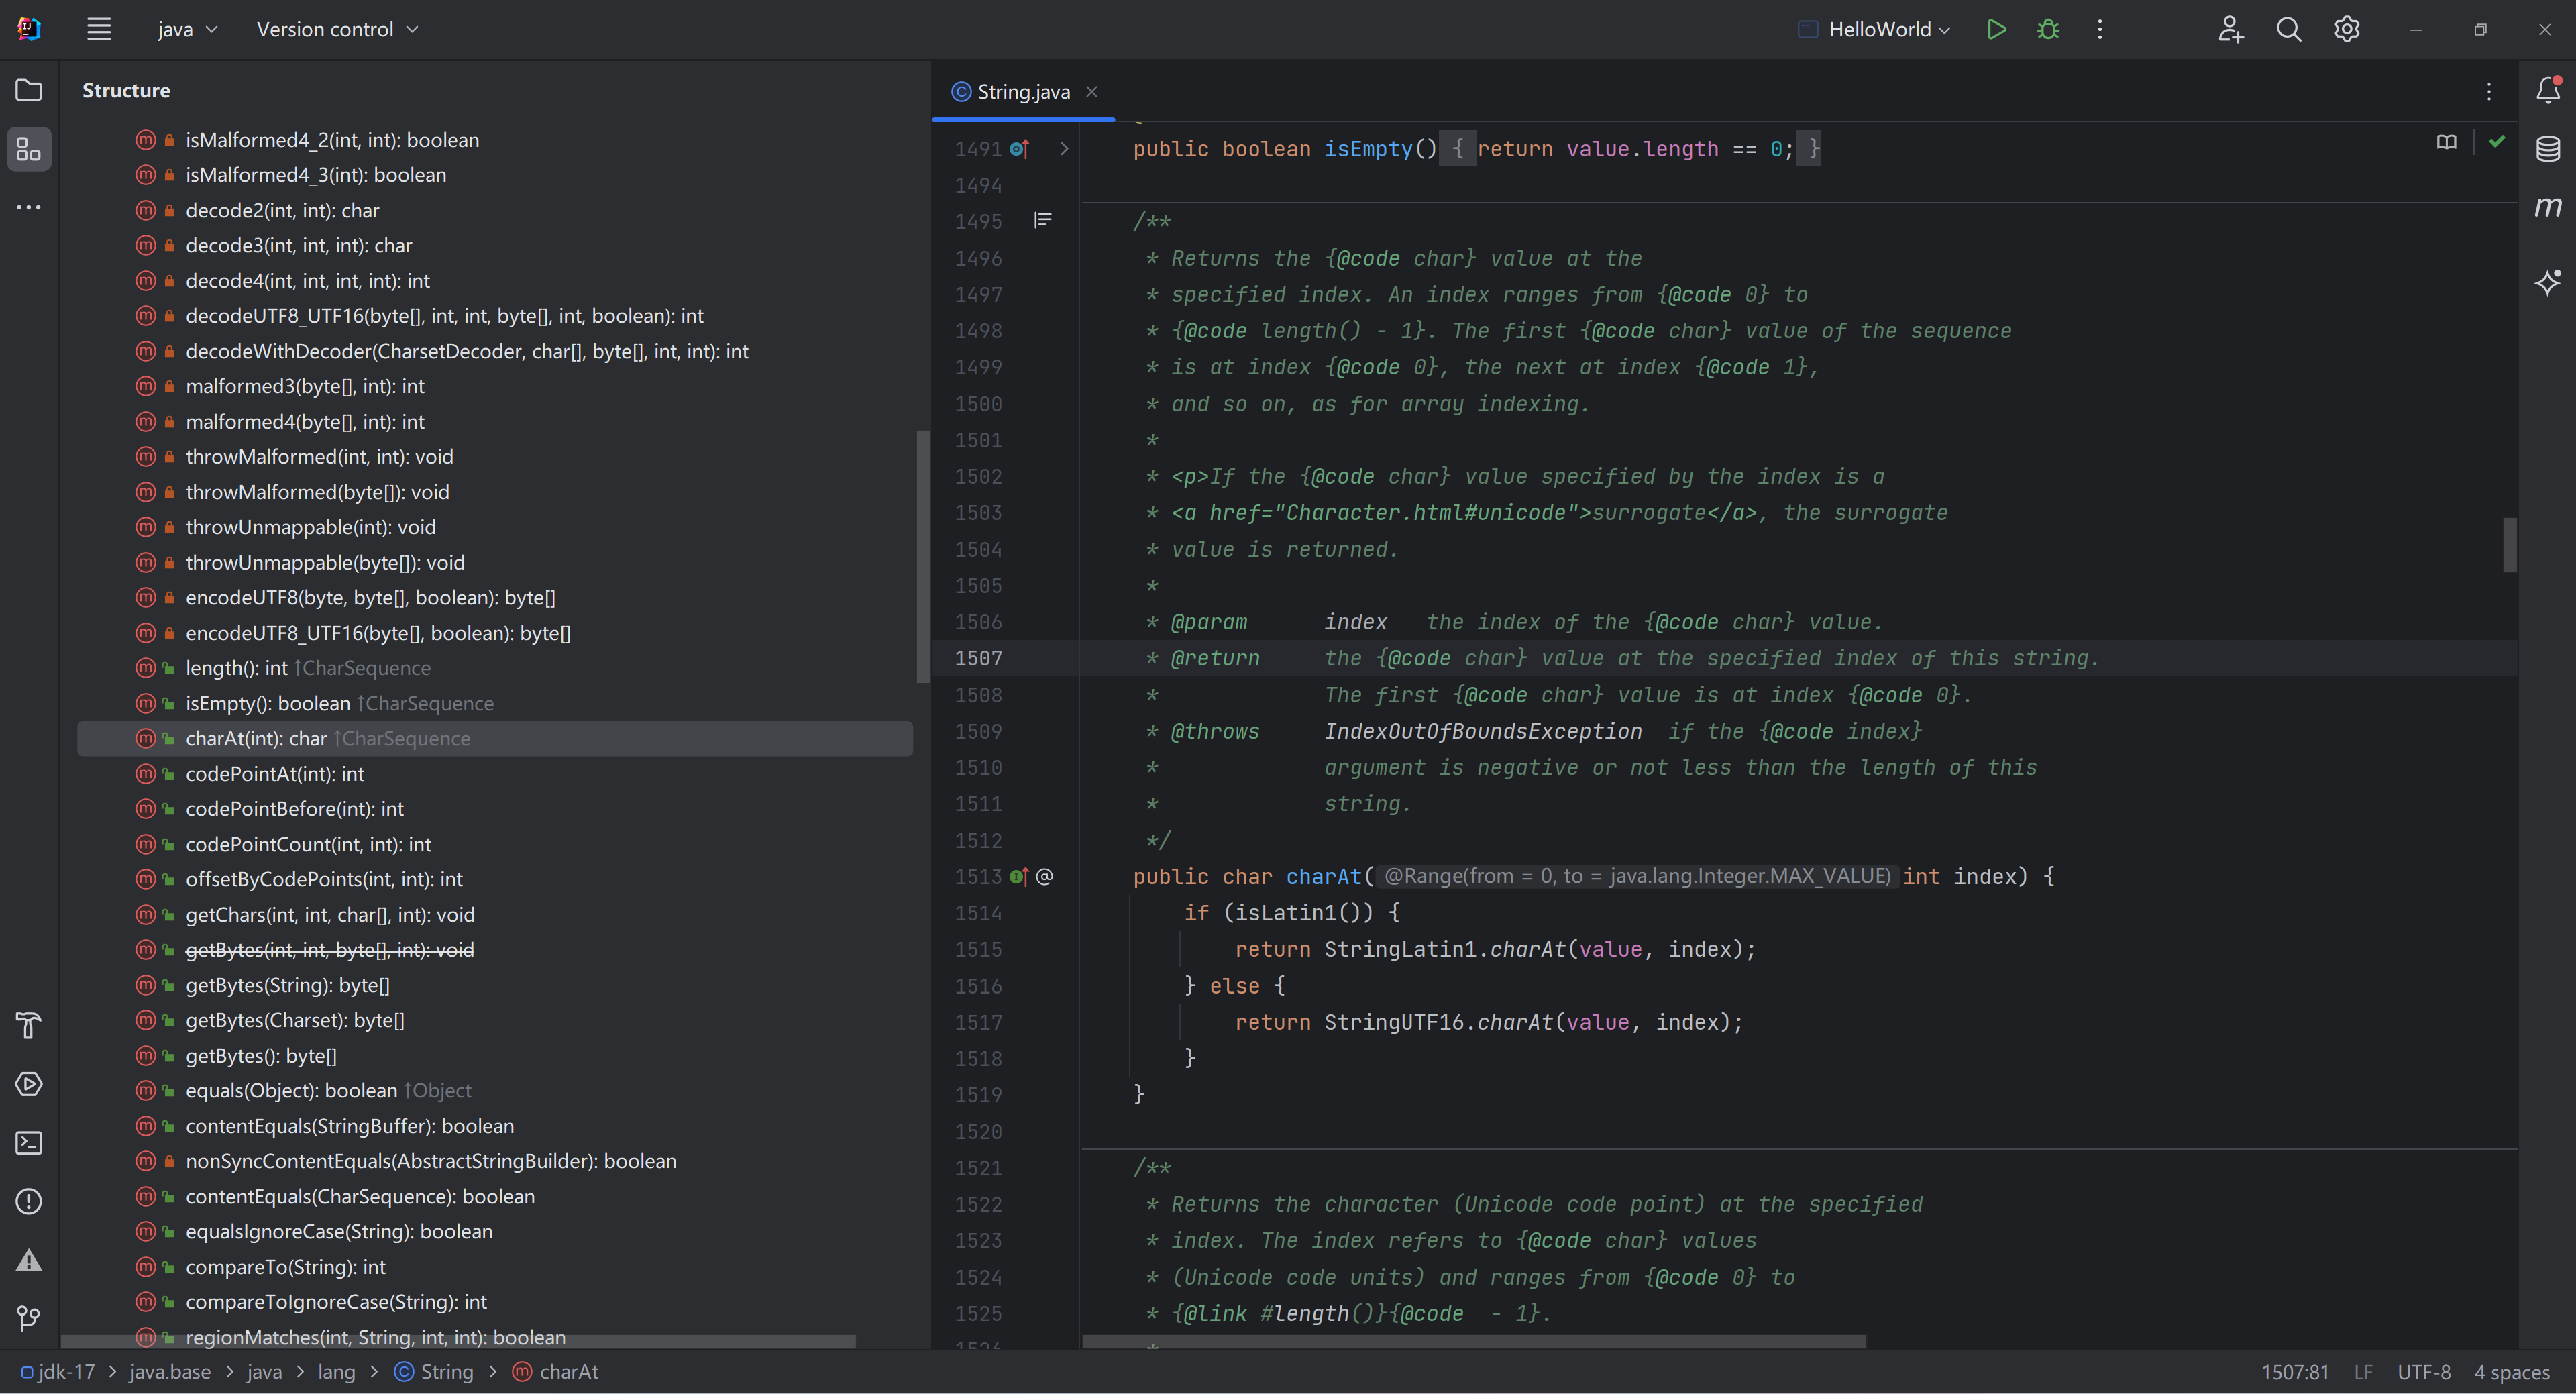2576x1394 pixels.
Task: Toggle the Structure tool window icon
Action: (29, 149)
